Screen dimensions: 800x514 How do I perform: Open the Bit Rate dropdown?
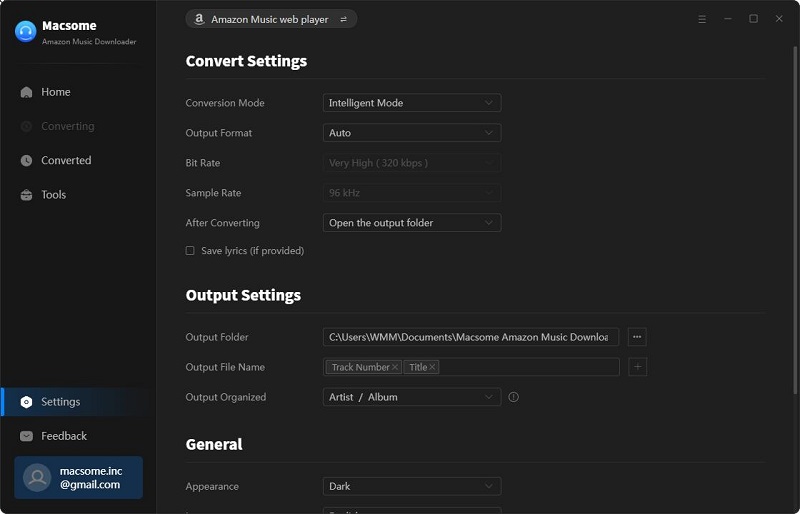pyautogui.click(x=412, y=163)
